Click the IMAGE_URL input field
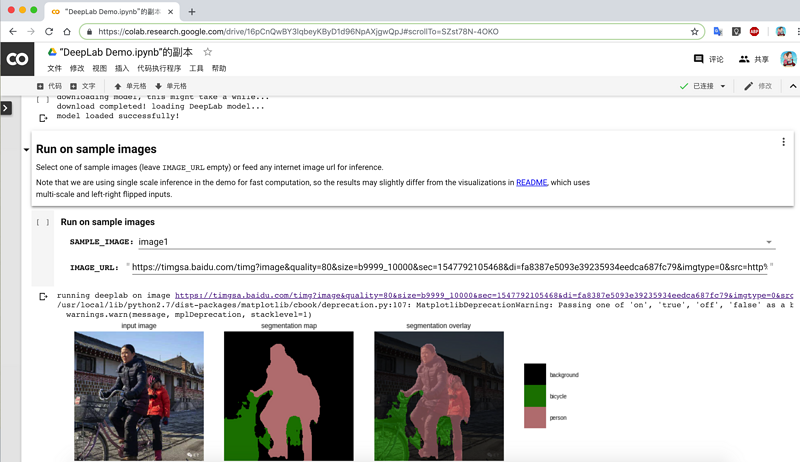800x462 pixels. (449, 267)
